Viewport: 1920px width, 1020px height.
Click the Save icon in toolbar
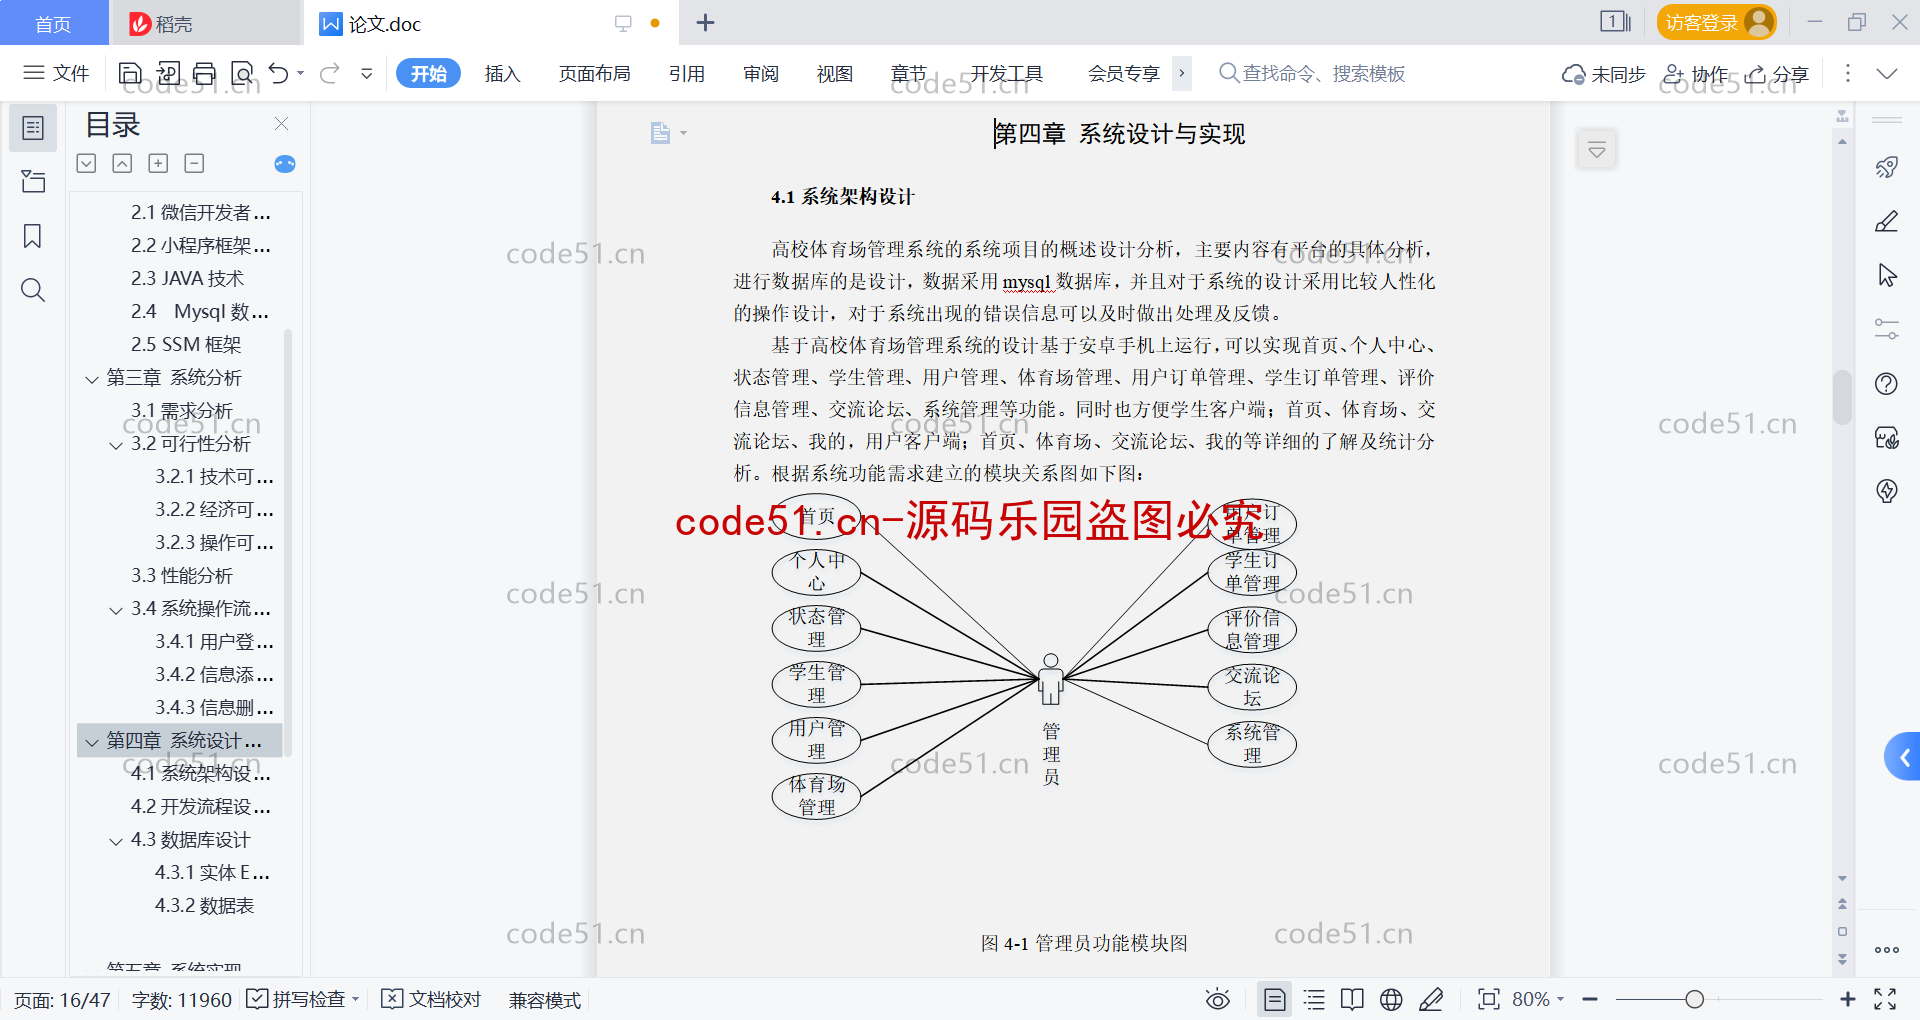(x=130, y=73)
